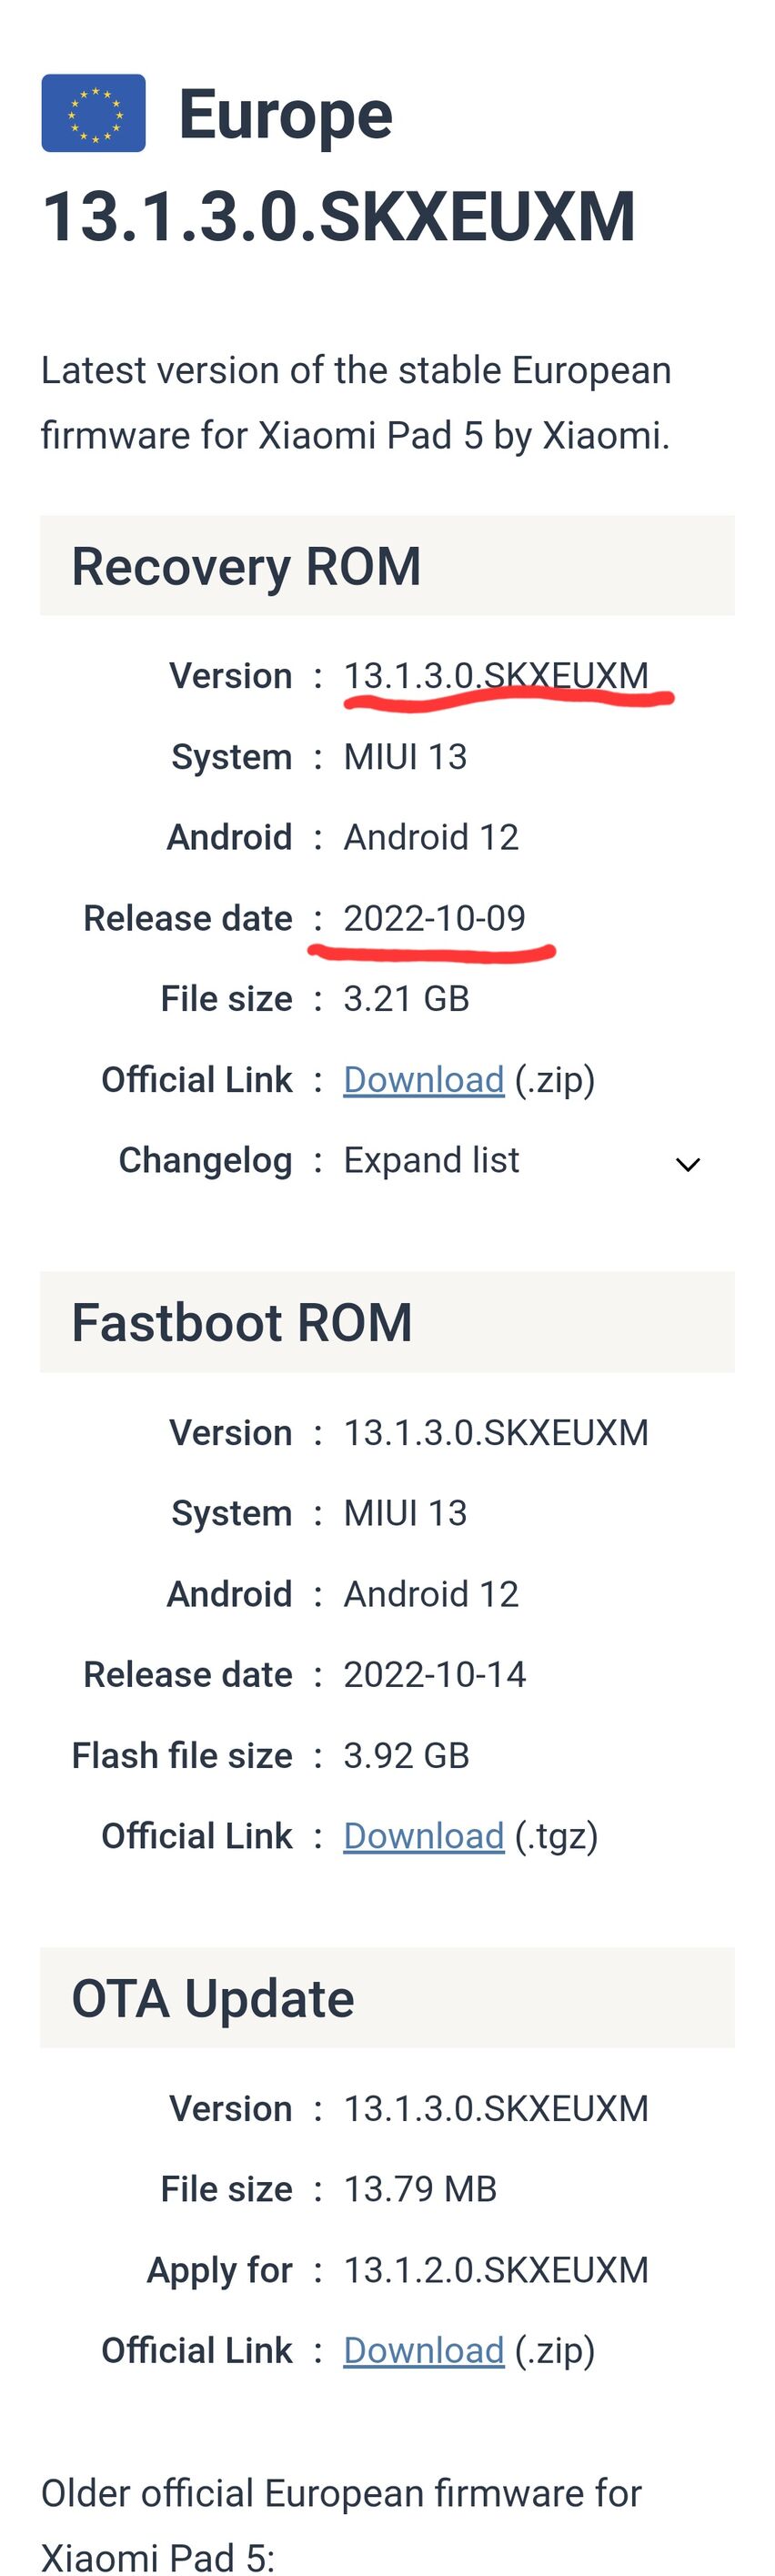Viewport: 775px width, 2576px height.
Task: Download the Fastboot ROM tgz file
Action: 423,1836
